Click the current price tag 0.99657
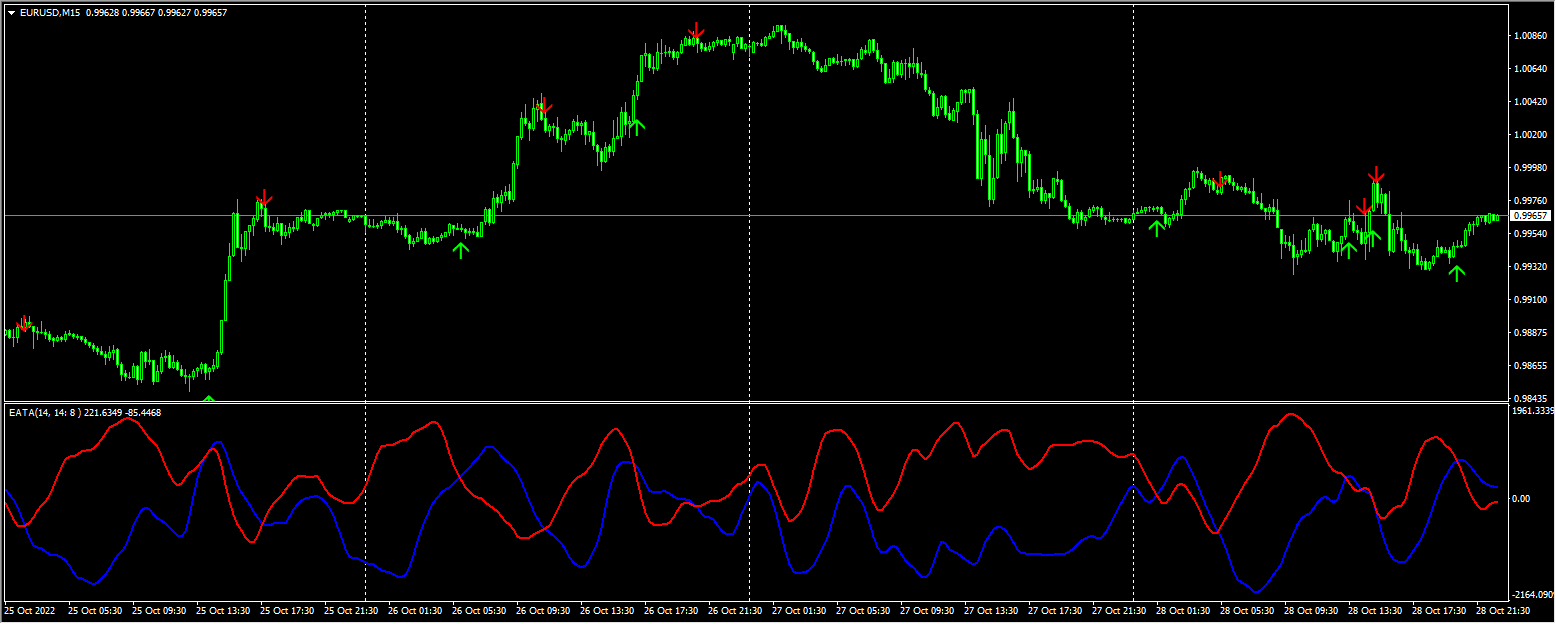This screenshot has height=624, width=1556. [x=1530, y=216]
